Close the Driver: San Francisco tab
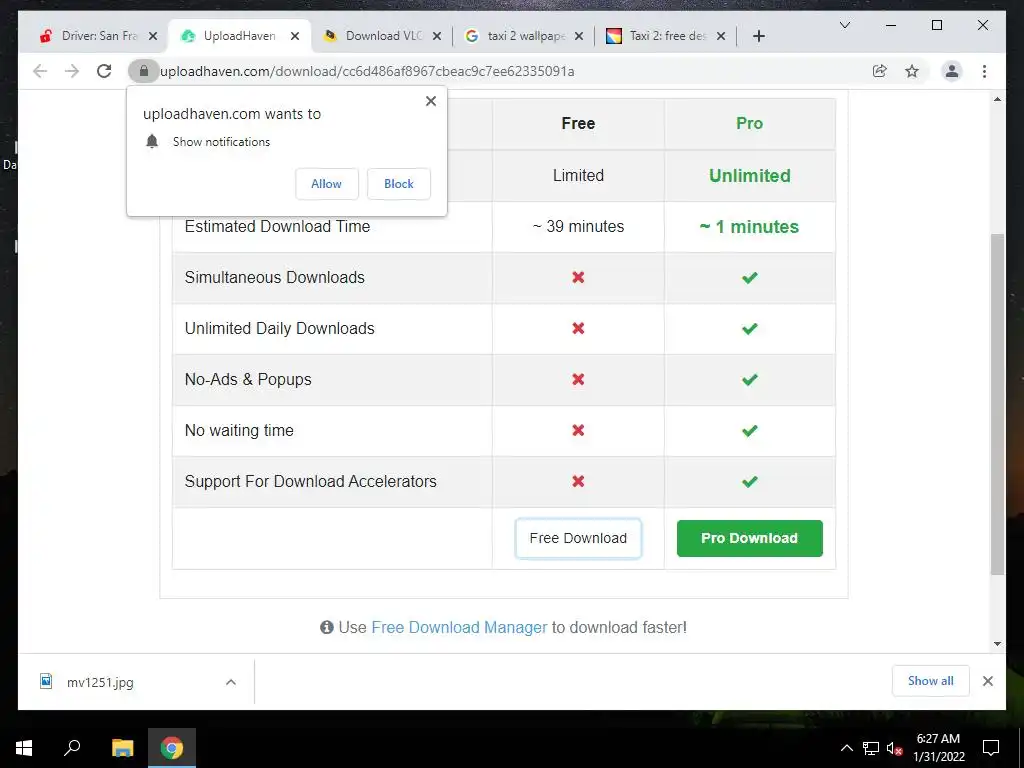Viewport: 1024px width, 768px height. (153, 36)
